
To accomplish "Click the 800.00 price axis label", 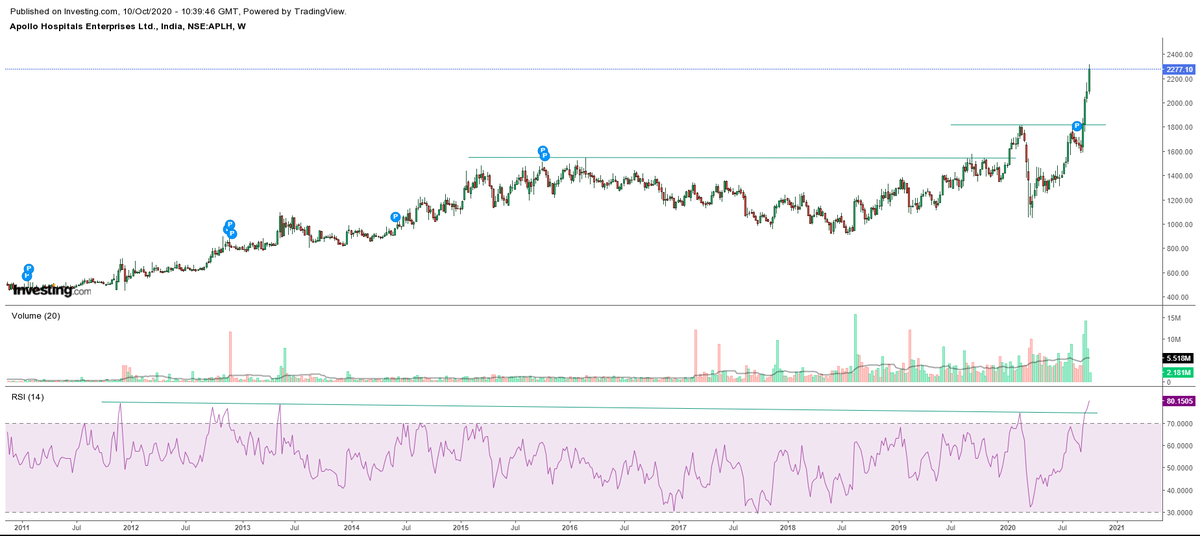I will coord(1180,249).
